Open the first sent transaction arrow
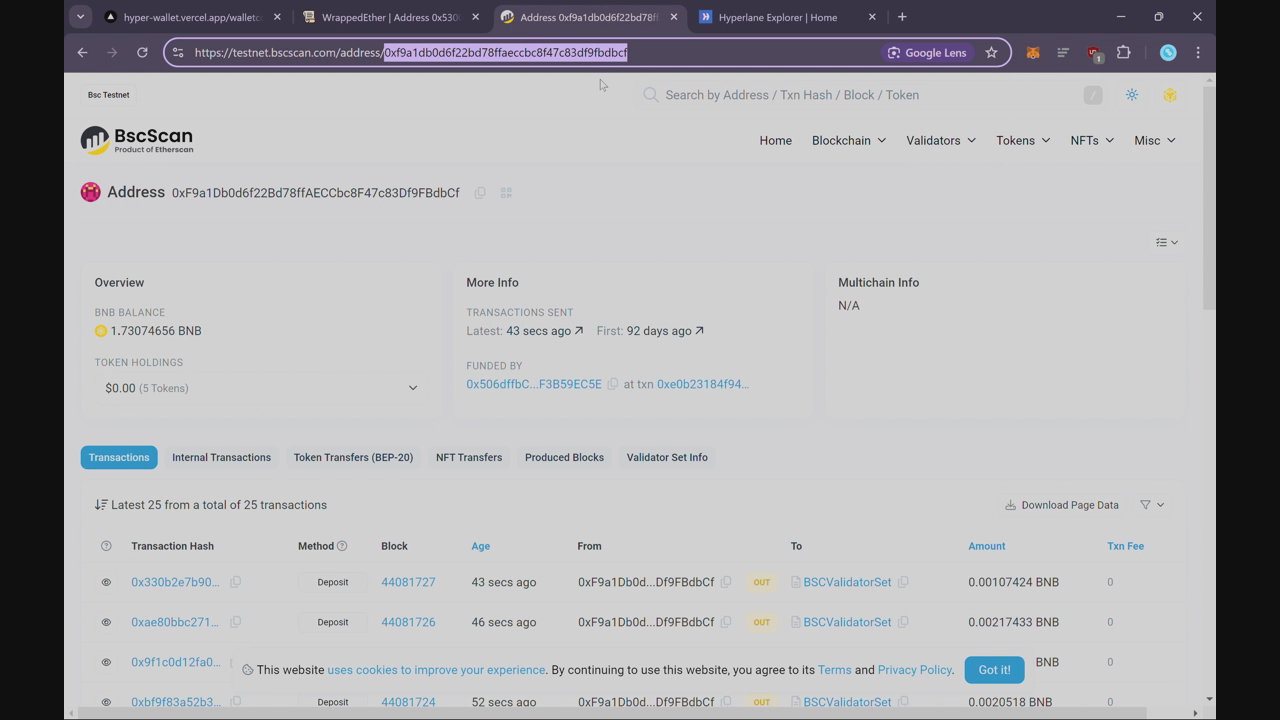This screenshot has width=1280, height=720. [x=699, y=331]
